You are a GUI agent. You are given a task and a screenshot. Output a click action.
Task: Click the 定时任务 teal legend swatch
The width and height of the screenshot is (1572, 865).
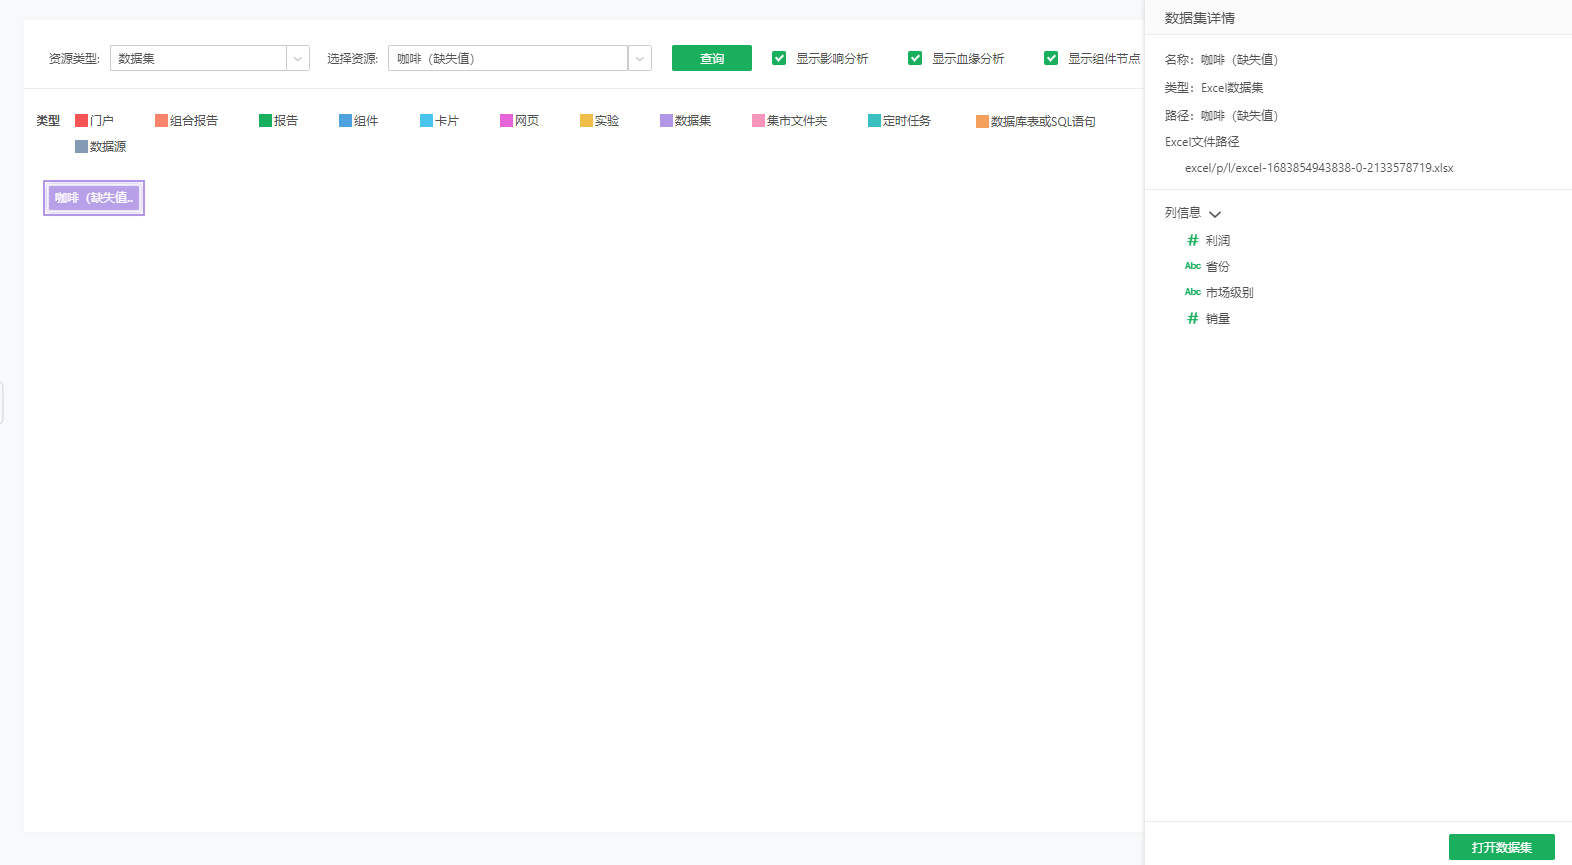(874, 120)
